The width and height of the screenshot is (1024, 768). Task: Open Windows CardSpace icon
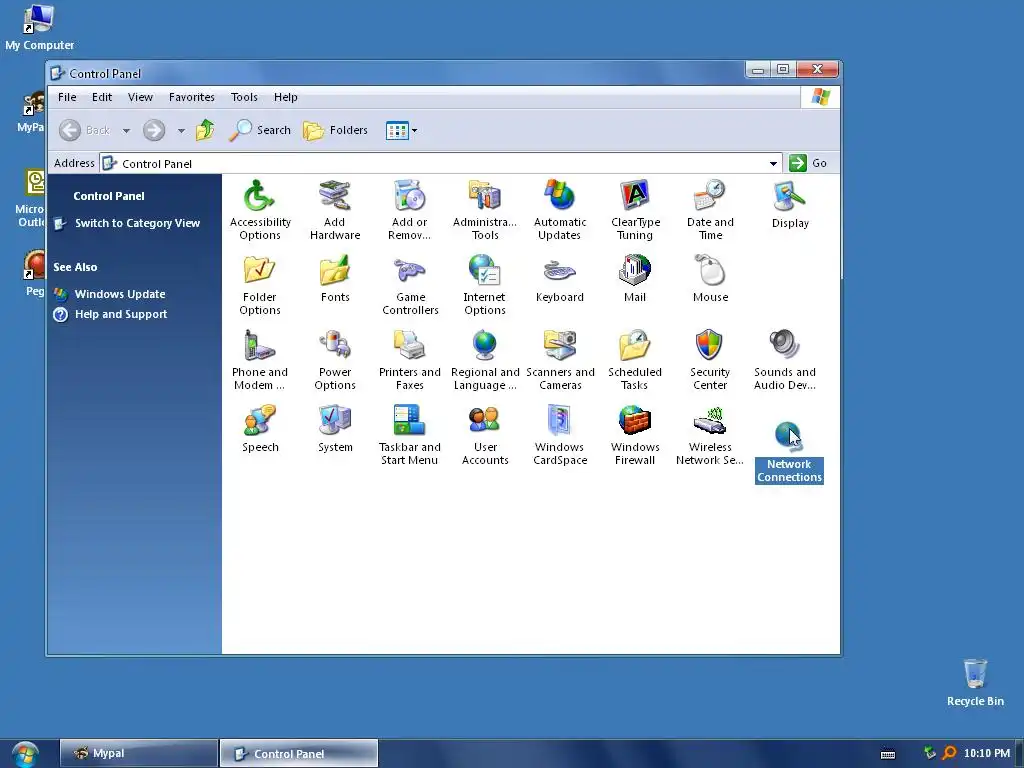tap(560, 435)
